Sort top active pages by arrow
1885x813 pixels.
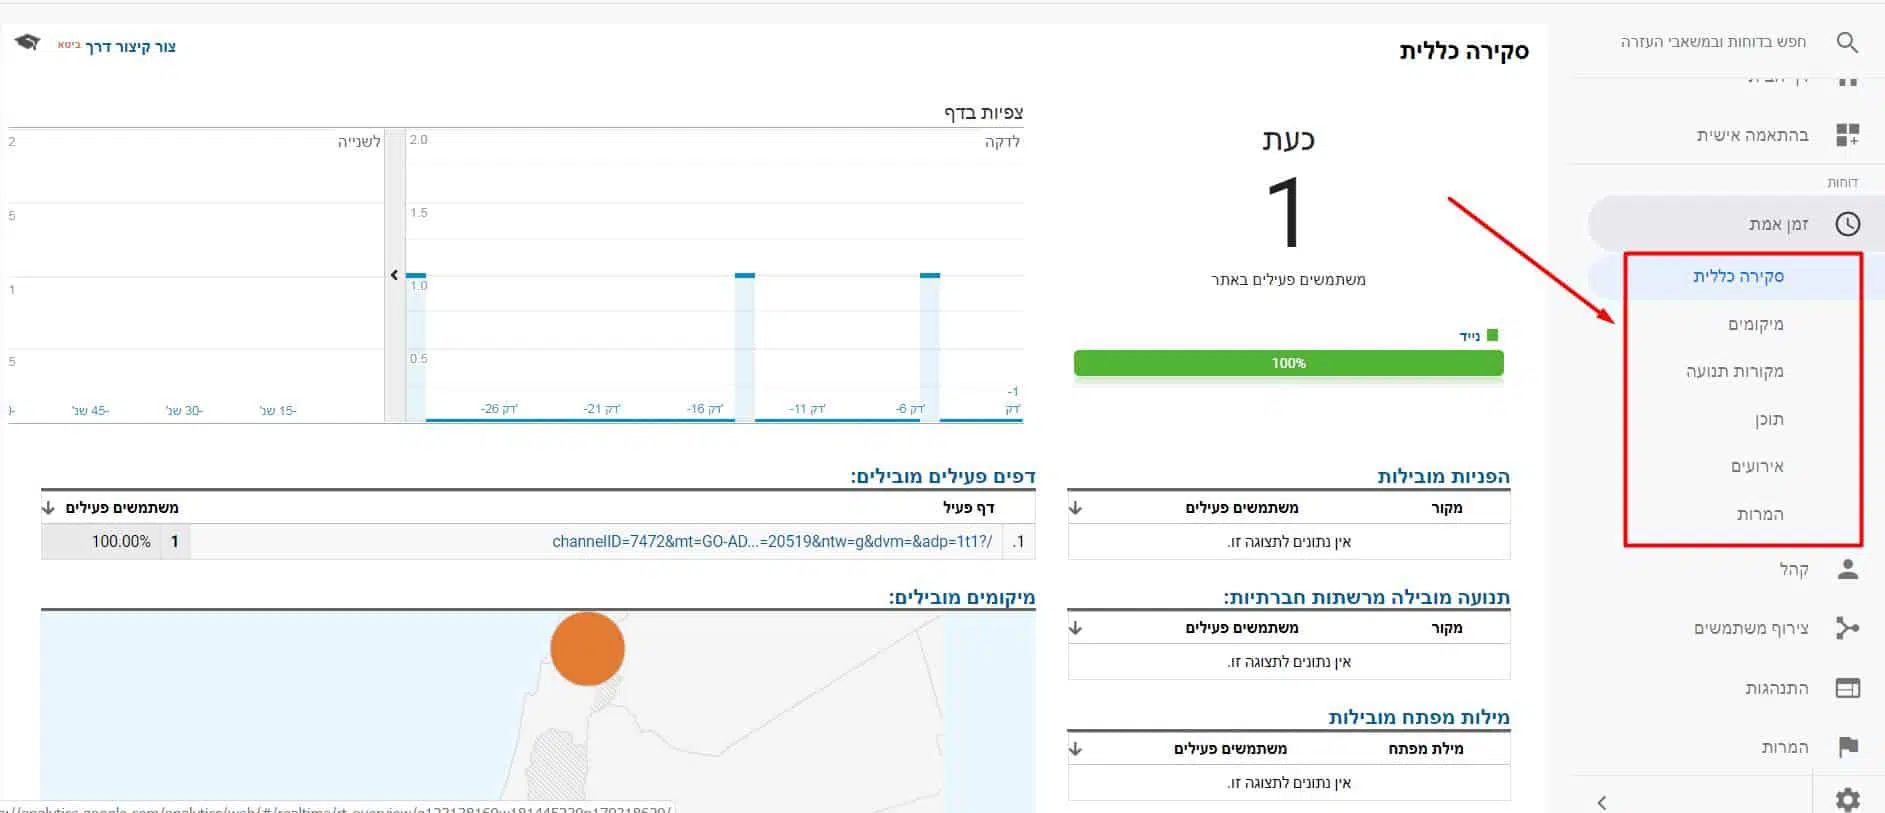click(x=48, y=508)
